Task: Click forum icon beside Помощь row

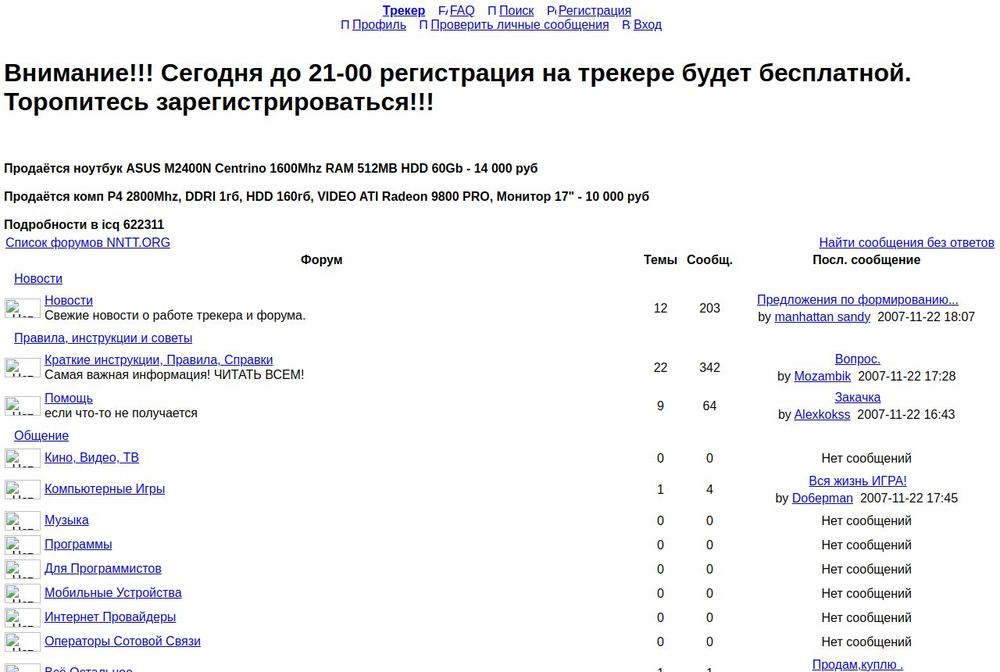Action: pyautogui.click(x=23, y=405)
